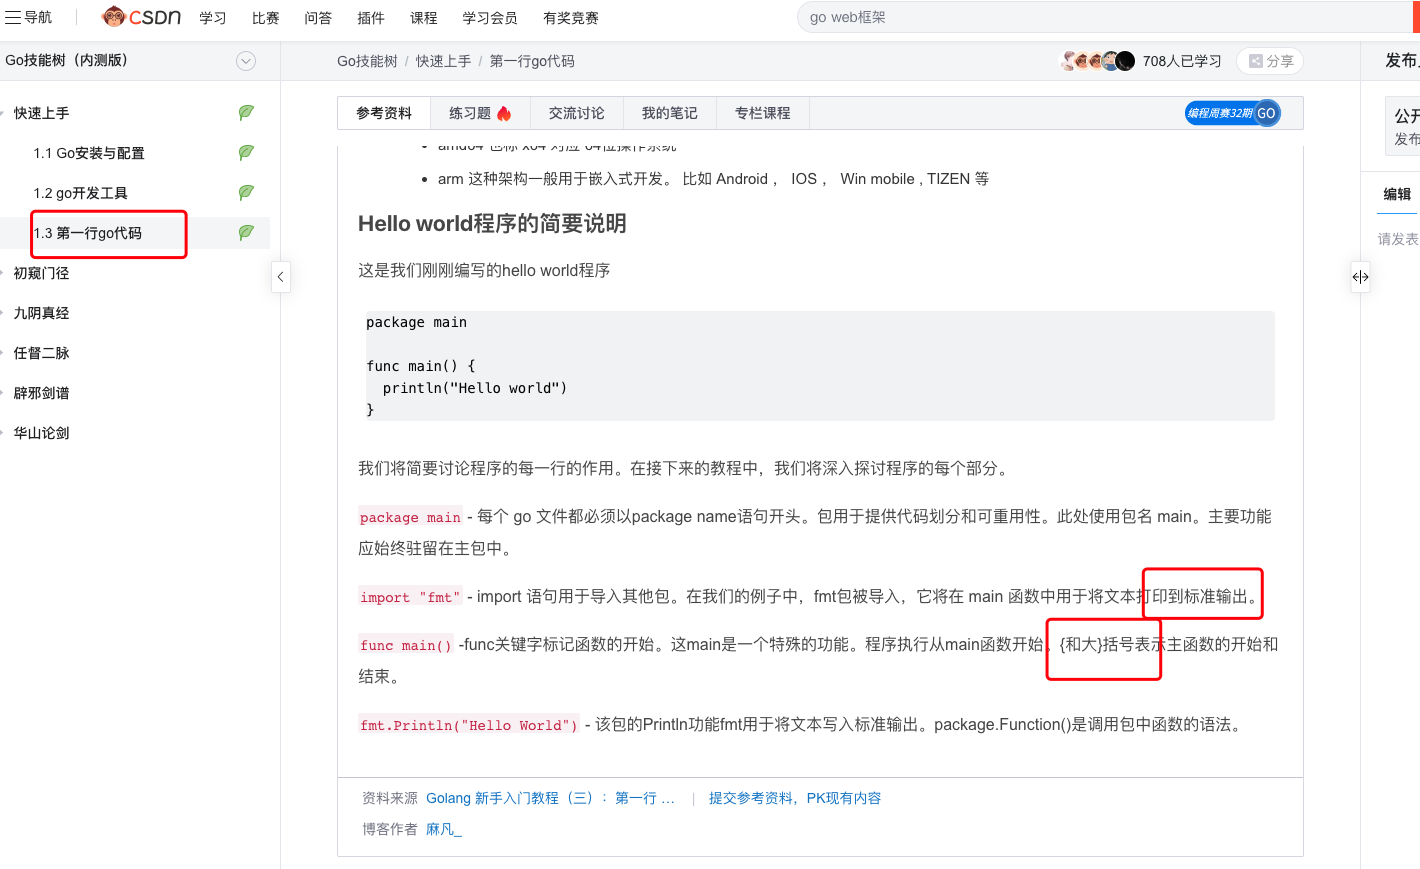Click heading Hello world程序的简要说明

(x=492, y=223)
